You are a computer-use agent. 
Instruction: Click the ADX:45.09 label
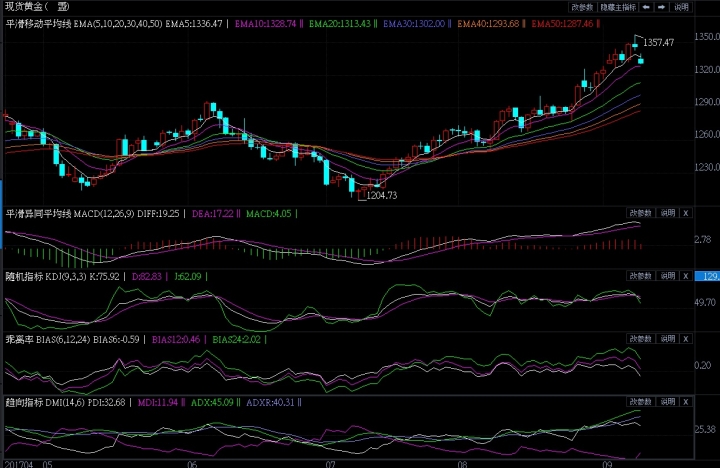(x=212, y=402)
